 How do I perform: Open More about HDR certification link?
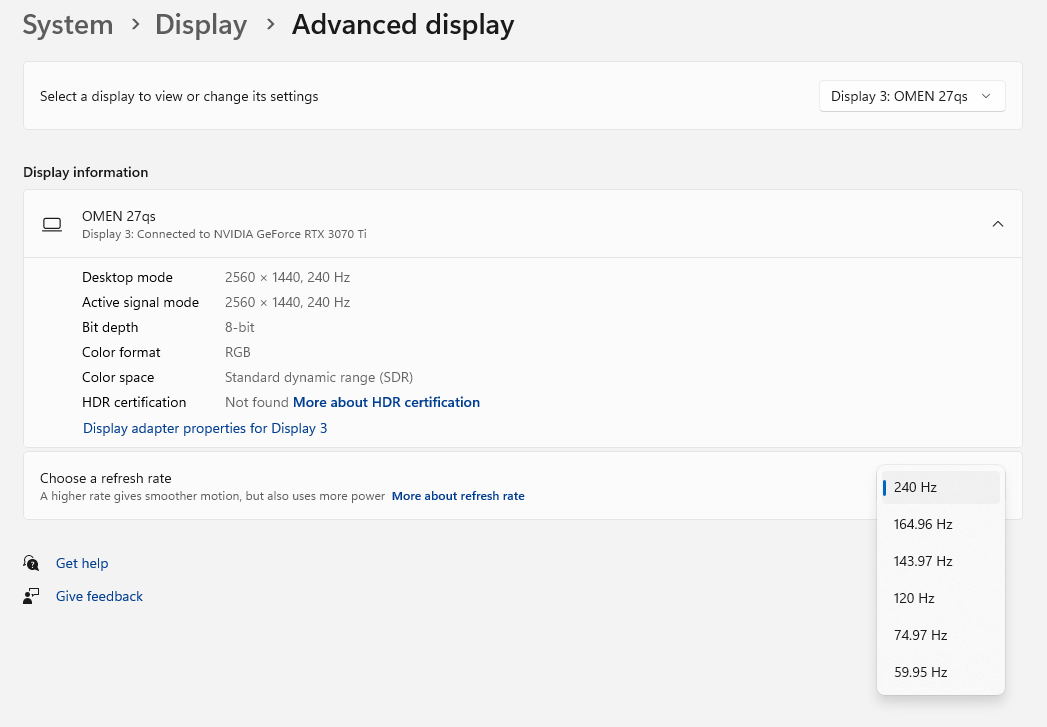pos(386,402)
